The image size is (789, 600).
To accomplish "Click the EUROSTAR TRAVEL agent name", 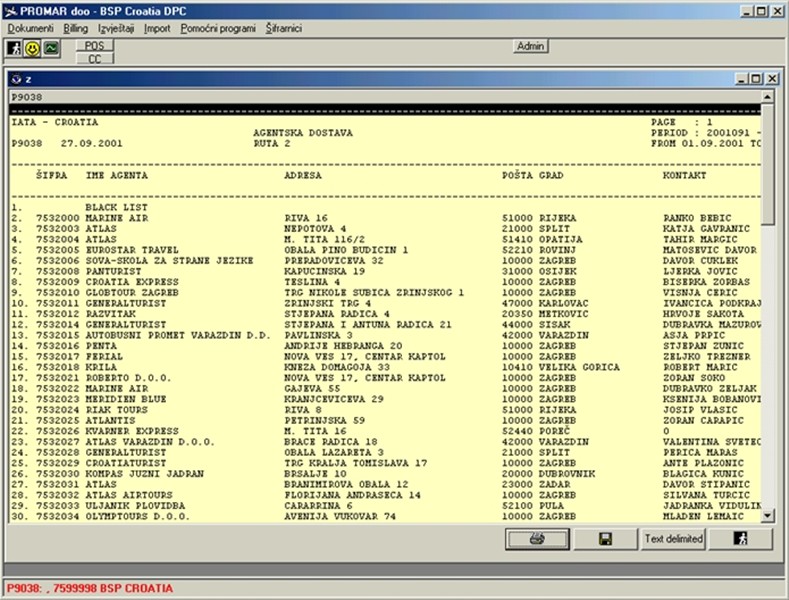I will tap(132, 250).
